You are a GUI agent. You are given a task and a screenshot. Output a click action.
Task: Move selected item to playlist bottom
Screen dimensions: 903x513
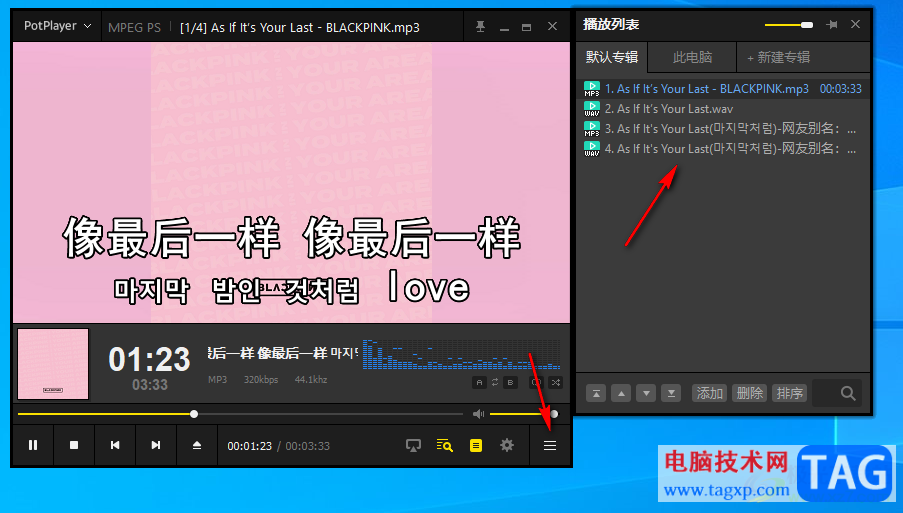tap(671, 393)
